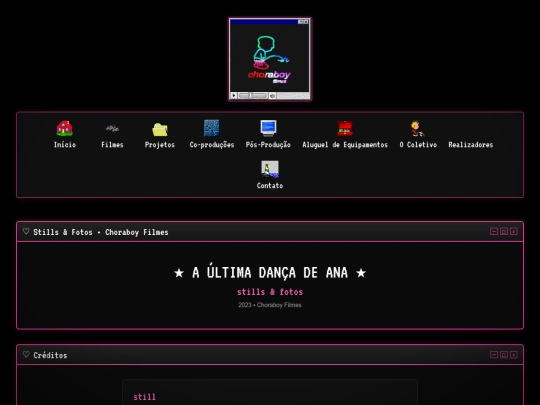Go to Aluguel de Equipamentos label

345,145
